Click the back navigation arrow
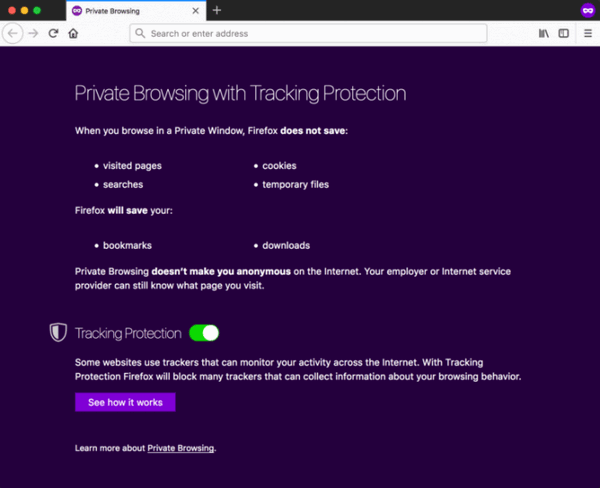 point(13,33)
